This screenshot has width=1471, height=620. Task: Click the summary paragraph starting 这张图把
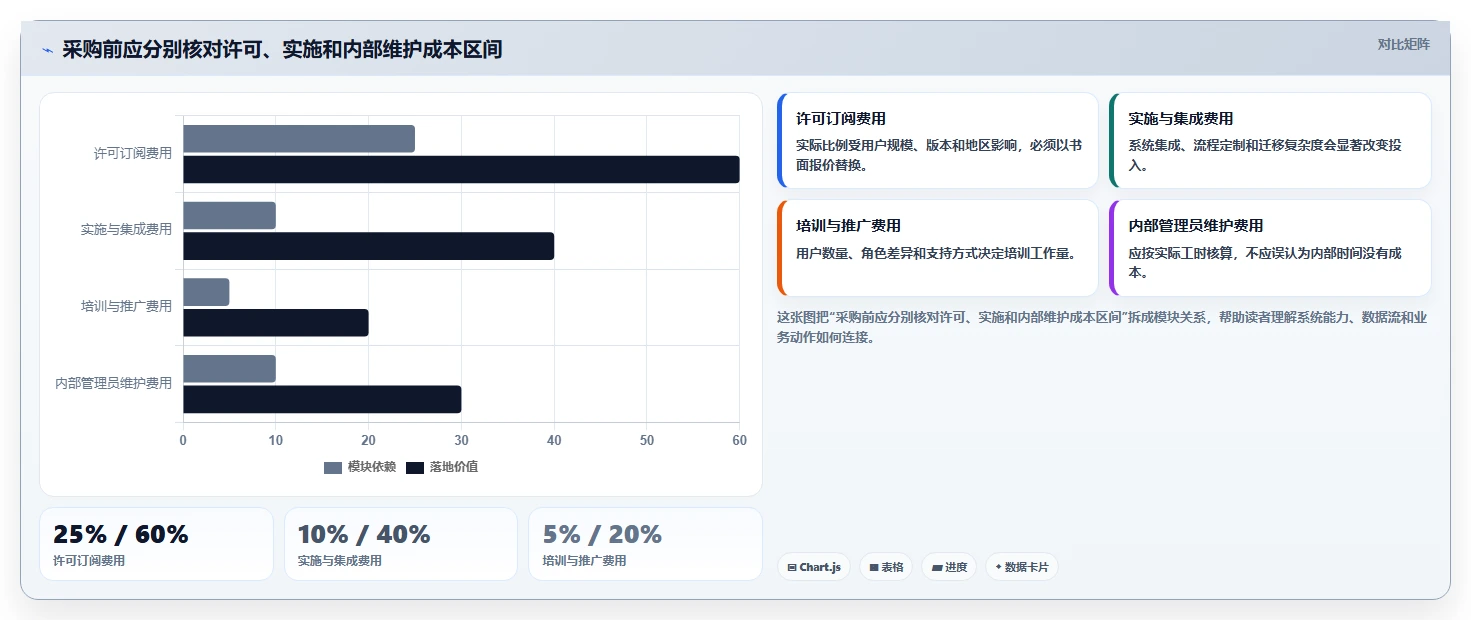[1102, 327]
